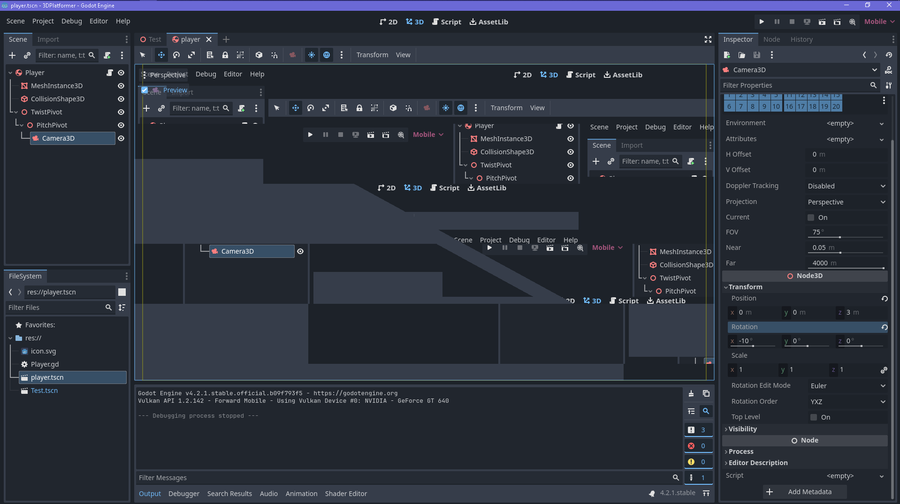900x504 pixels.
Task: Save resource with Inspector disk icon
Action: tap(757, 55)
